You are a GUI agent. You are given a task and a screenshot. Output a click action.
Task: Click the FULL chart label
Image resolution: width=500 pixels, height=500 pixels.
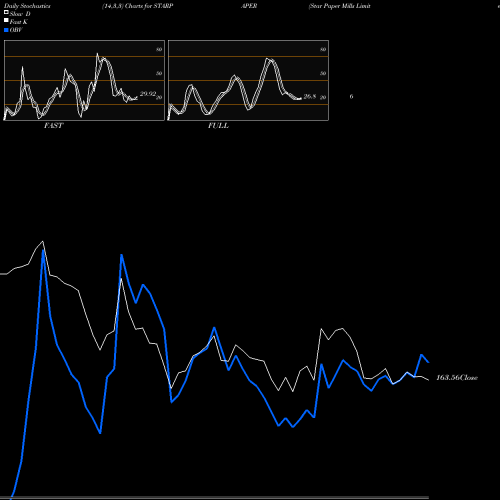(218, 126)
